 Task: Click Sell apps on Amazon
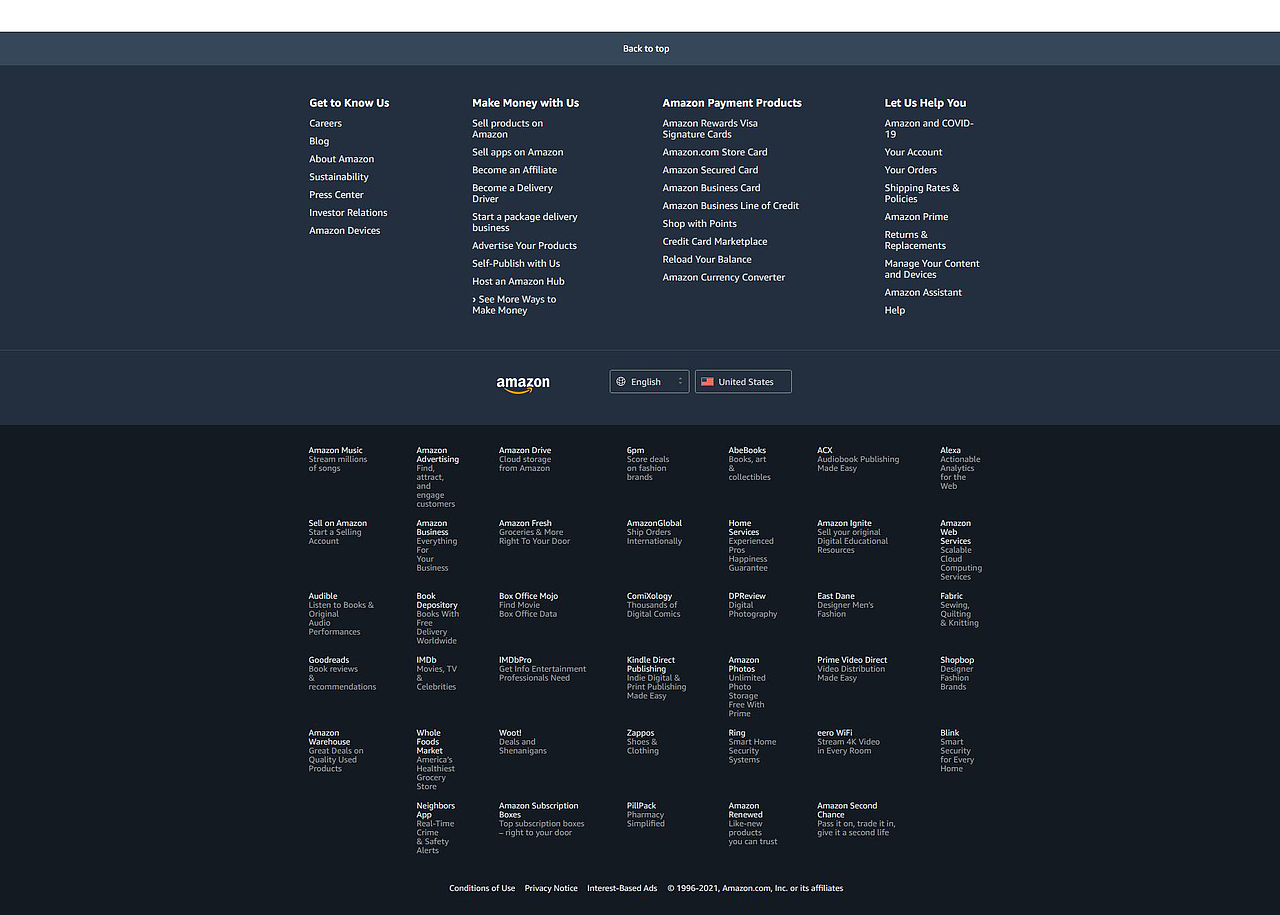click(x=517, y=153)
